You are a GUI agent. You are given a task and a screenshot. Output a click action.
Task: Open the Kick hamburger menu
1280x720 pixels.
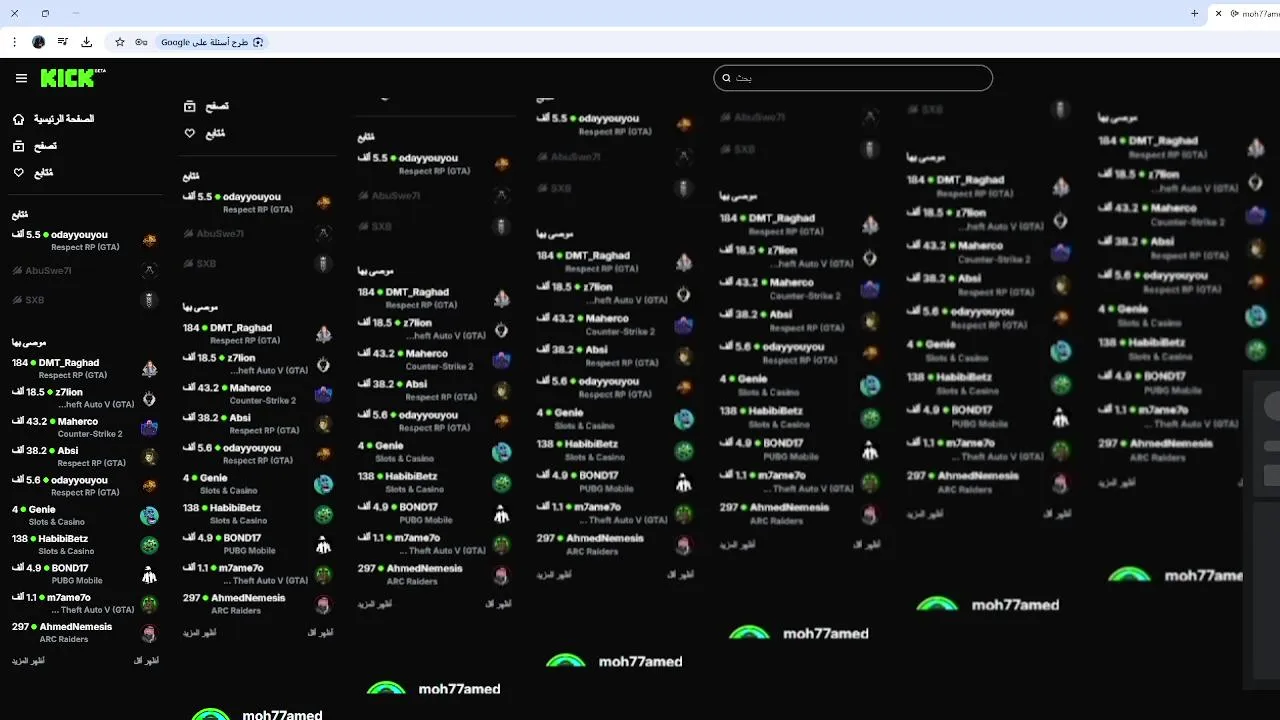tap(21, 78)
